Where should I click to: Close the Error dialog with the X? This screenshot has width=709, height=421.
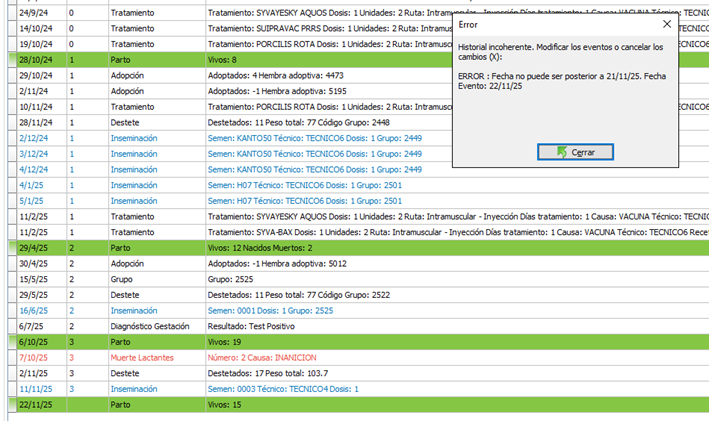tap(666, 23)
